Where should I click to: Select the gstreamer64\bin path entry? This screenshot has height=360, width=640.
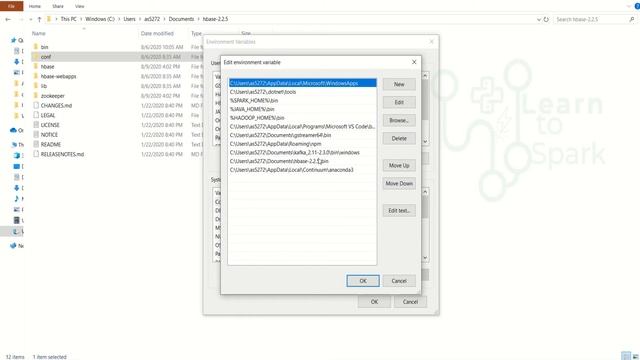pos(302,135)
